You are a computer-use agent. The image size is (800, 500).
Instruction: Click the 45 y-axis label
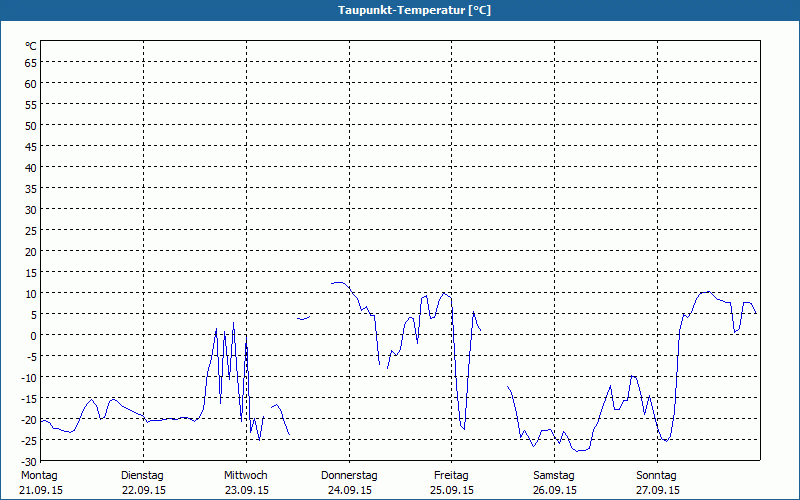tap(31, 147)
